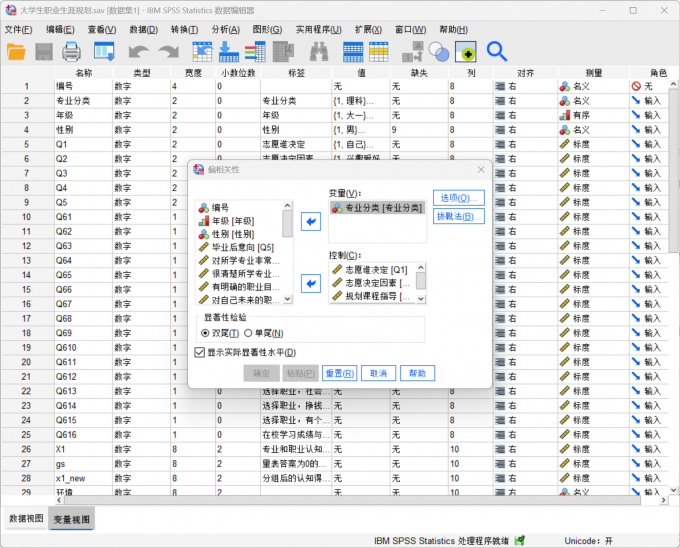Click the row 28 x1_new name cell

click(x=83, y=478)
